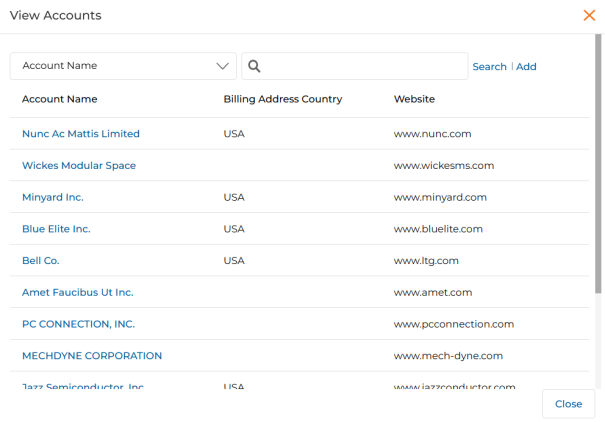Image resolution: width=605 pixels, height=422 pixels.
Task: Click www.nunc.com website cell
Action: pyautogui.click(x=432, y=134)
